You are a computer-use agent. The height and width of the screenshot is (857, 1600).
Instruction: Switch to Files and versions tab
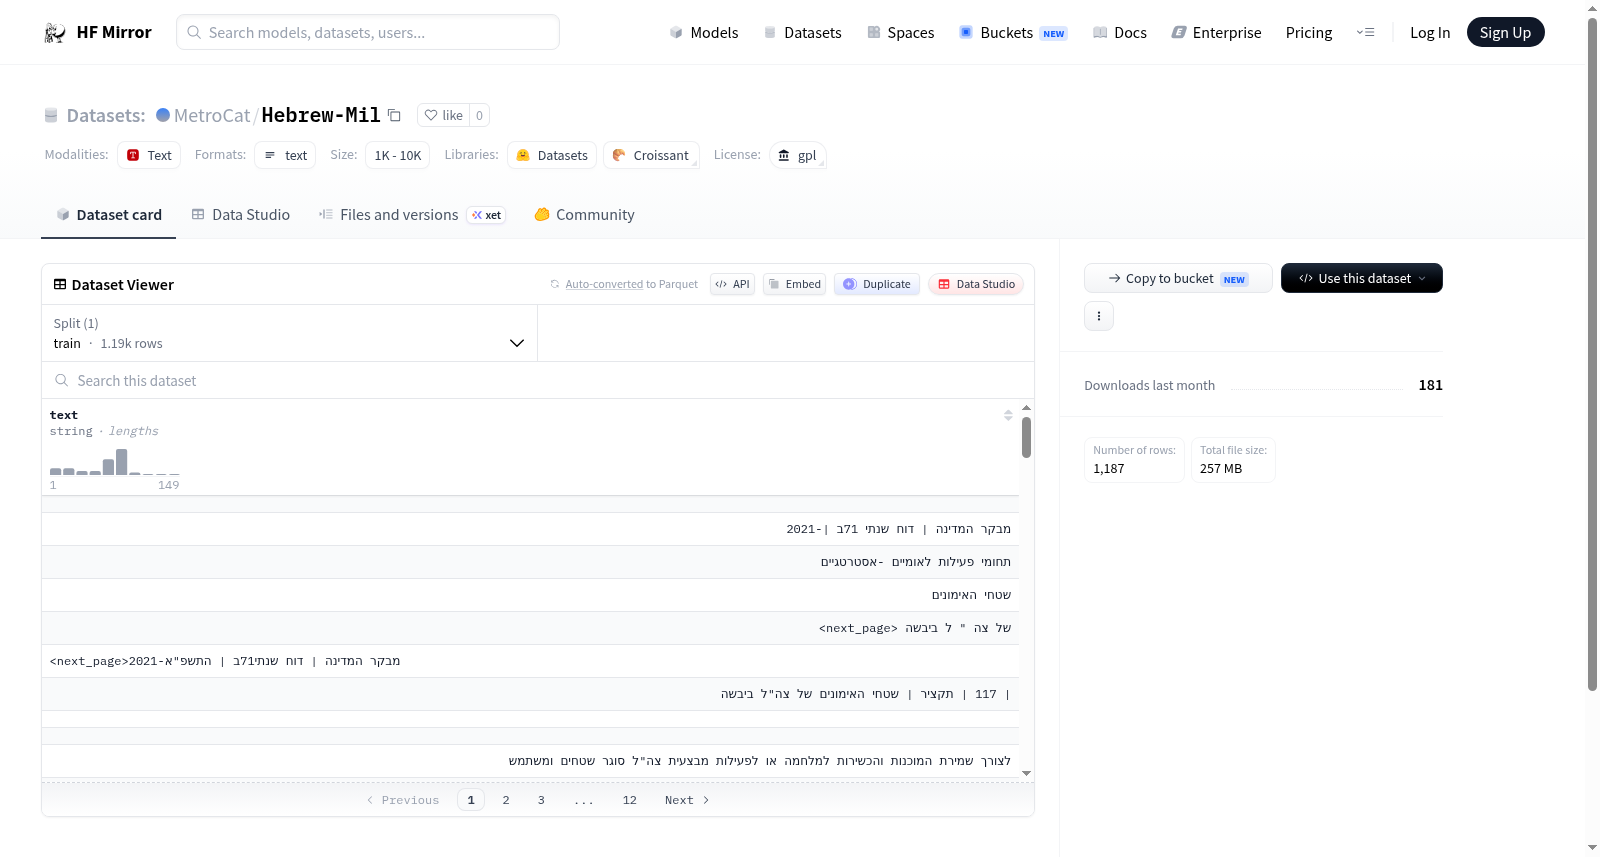point(412,215)
